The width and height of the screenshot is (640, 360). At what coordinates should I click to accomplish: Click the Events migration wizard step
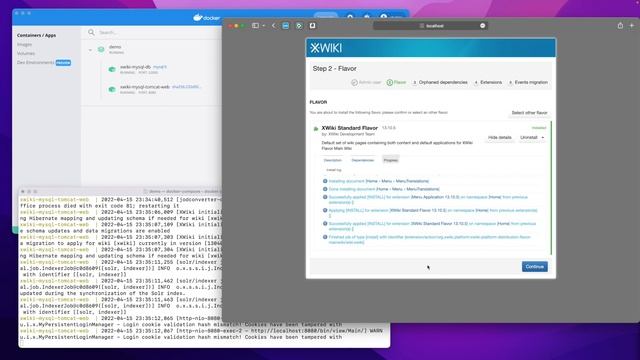528,82
